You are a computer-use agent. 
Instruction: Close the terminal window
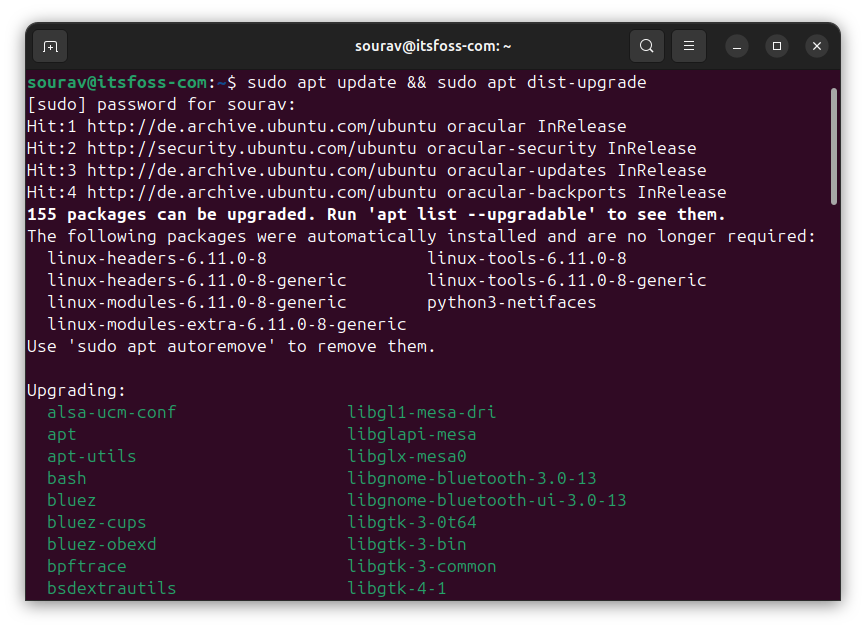[817, 46]
